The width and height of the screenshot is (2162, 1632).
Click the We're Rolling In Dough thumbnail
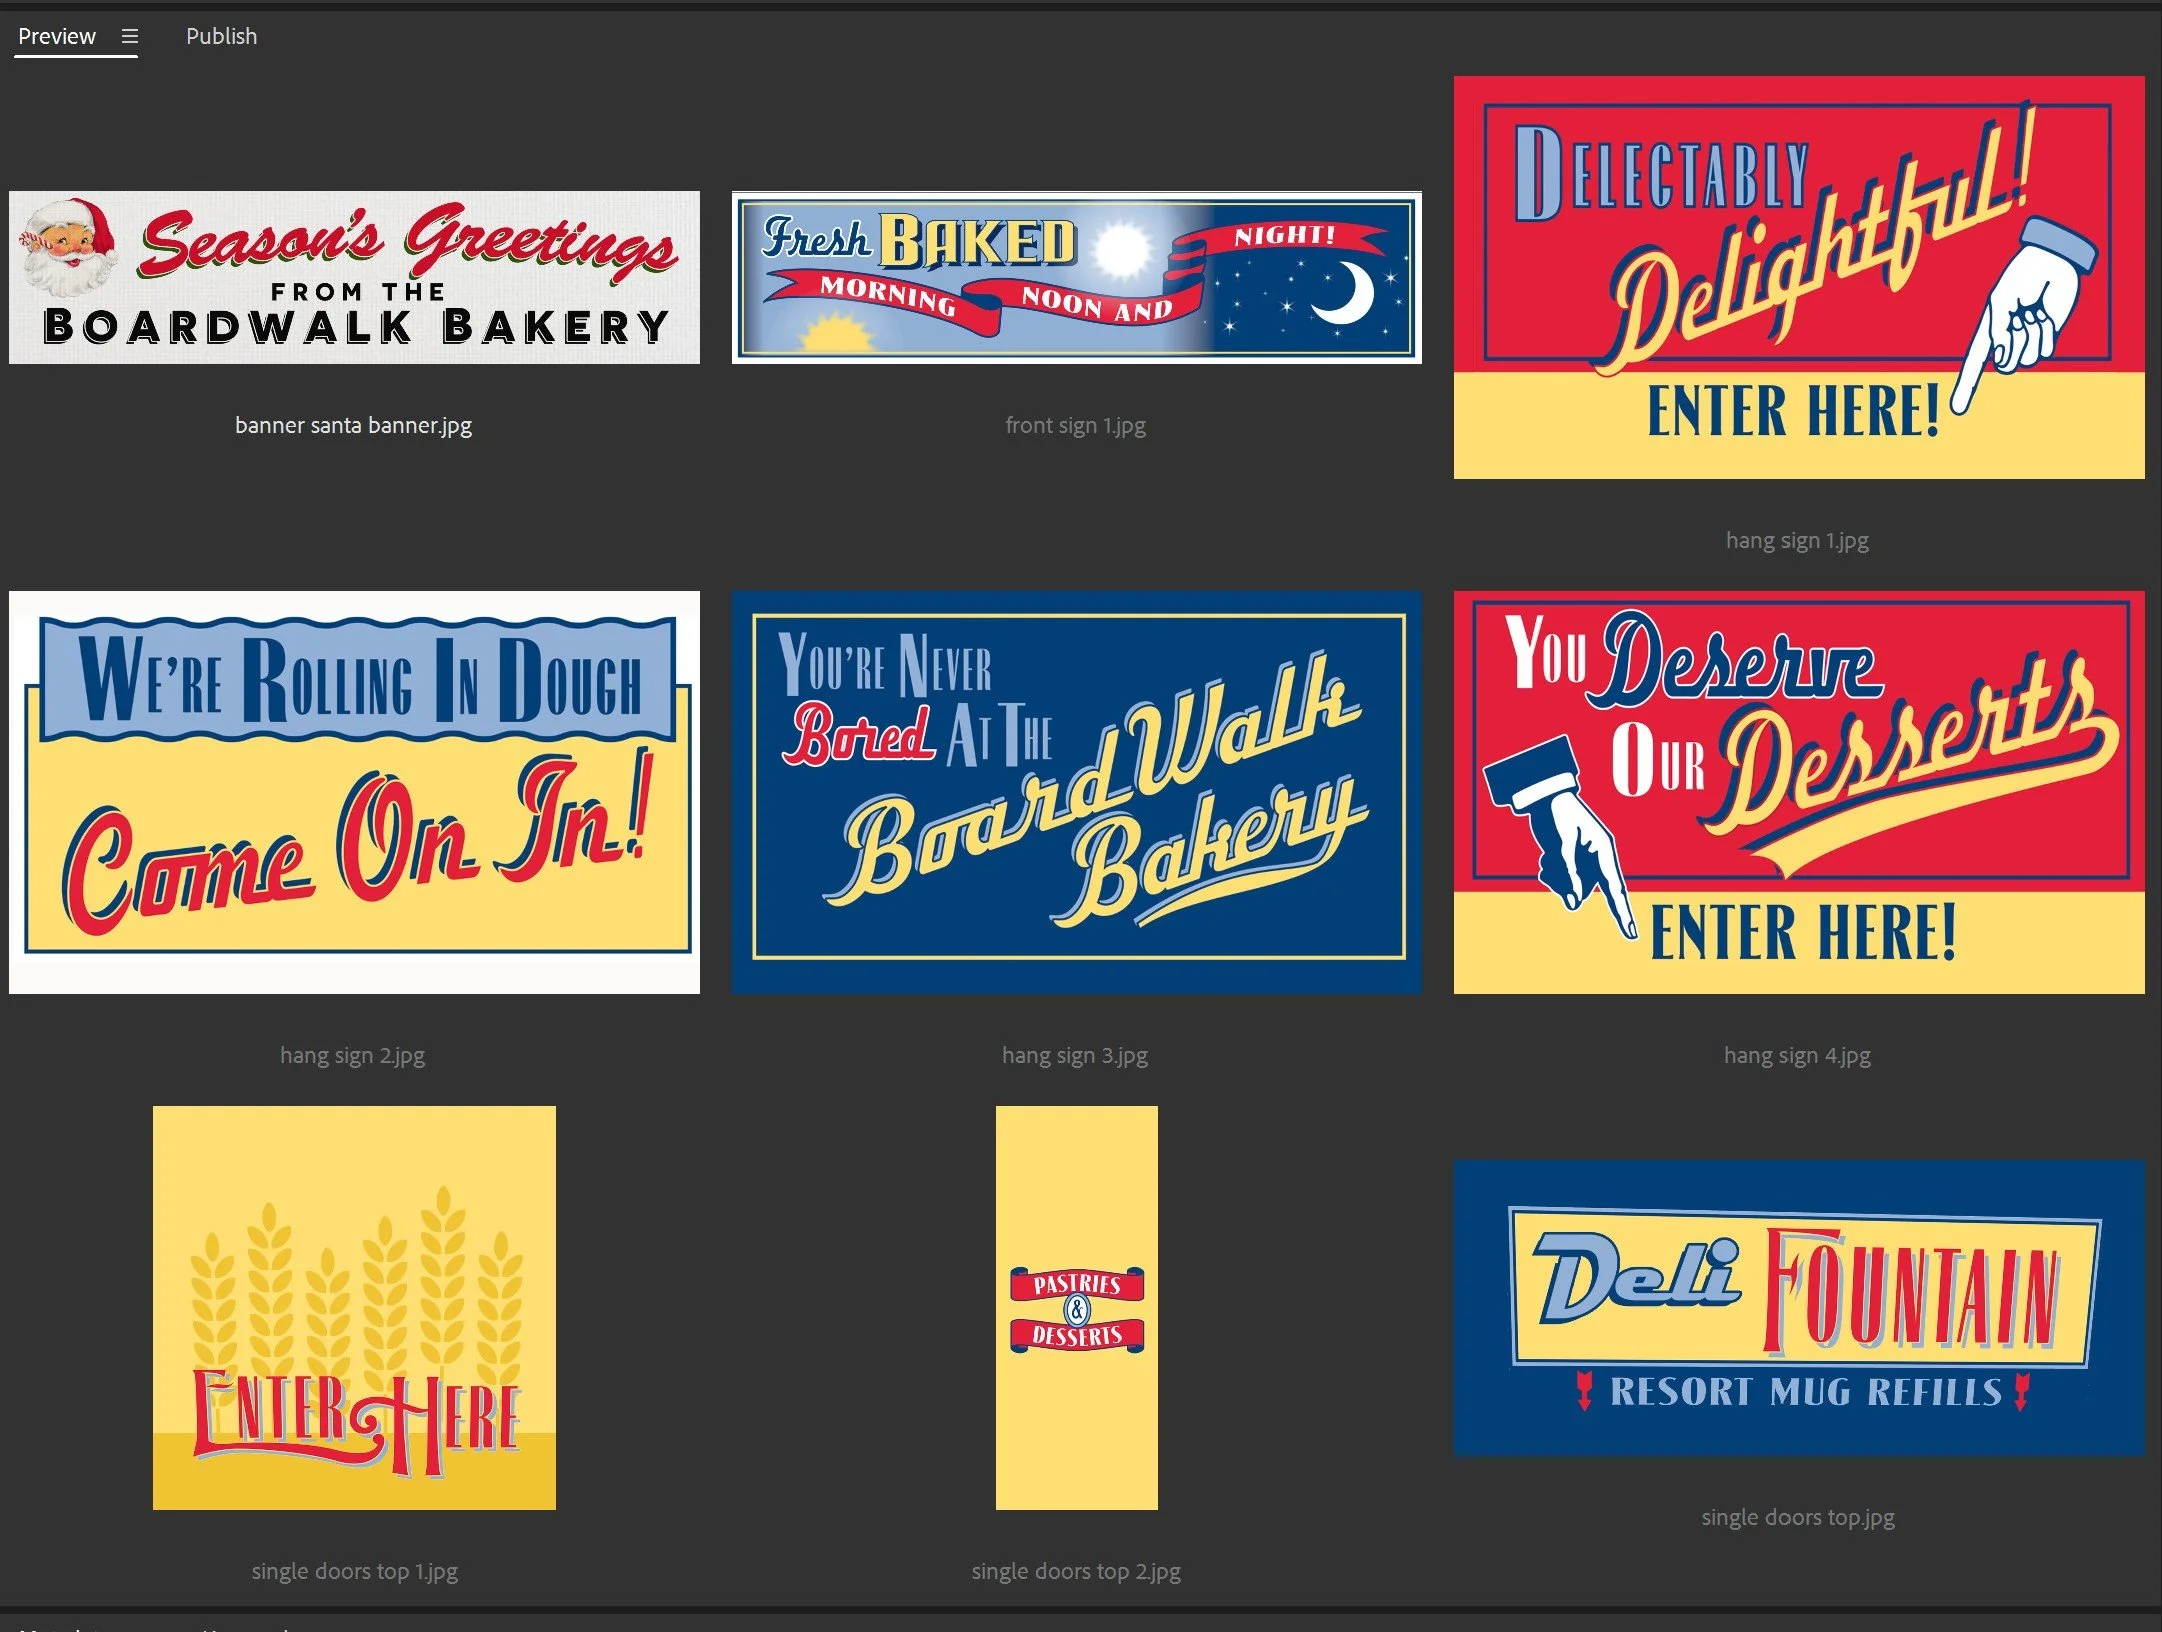354,792
